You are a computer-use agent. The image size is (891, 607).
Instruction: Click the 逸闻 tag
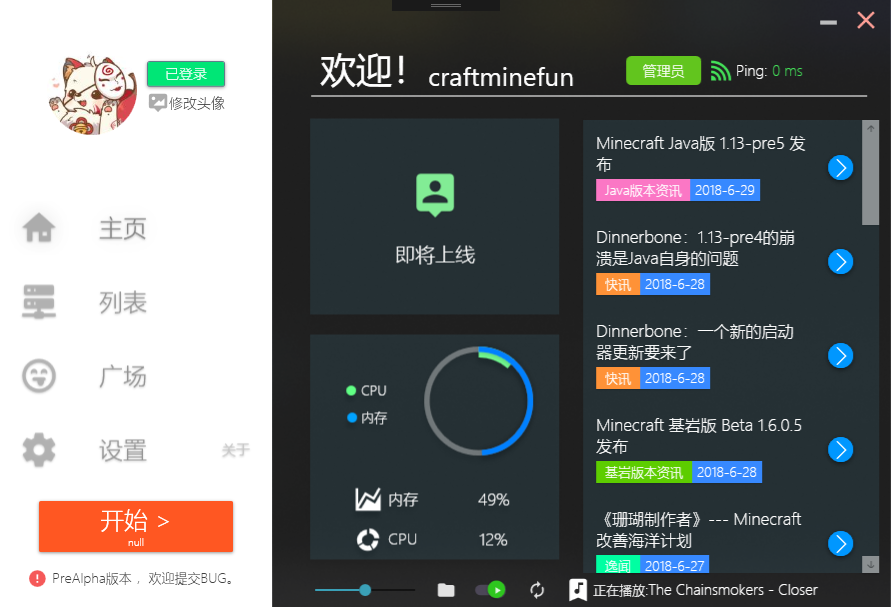(618, 566)
